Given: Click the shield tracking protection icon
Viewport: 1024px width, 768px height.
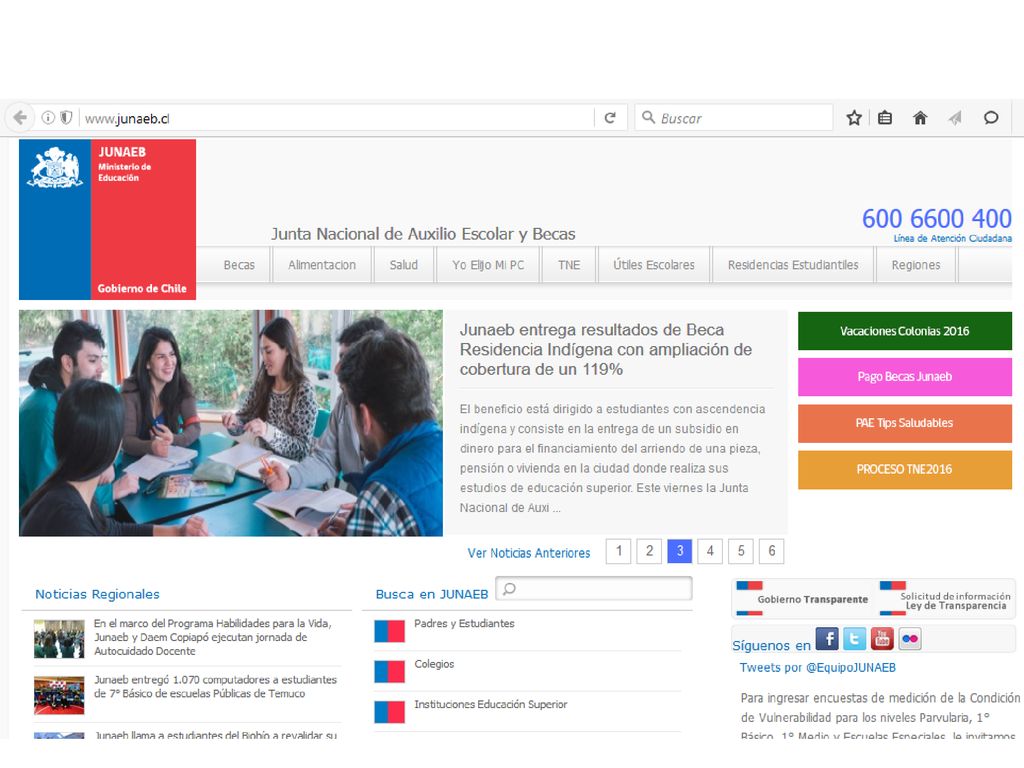Looking at the screenshot, I should 66,118.
